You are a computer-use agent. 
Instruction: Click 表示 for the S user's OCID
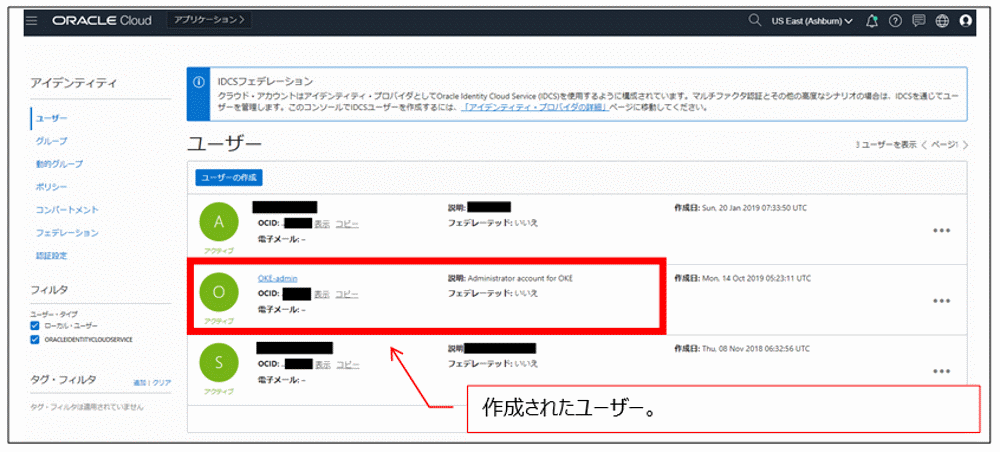coord(323,365)
